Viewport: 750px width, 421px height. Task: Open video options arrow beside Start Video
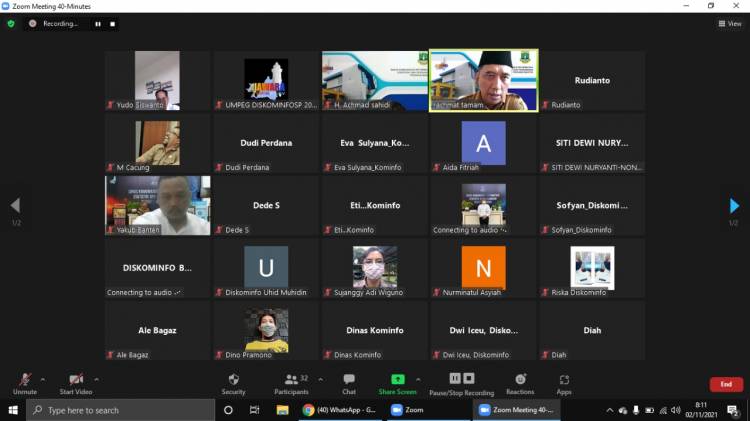click(x=96, y=379)
